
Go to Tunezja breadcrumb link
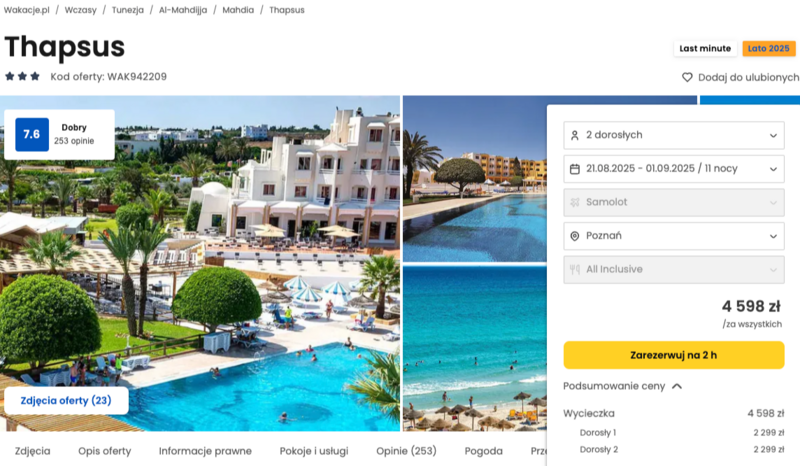point(128,10)
